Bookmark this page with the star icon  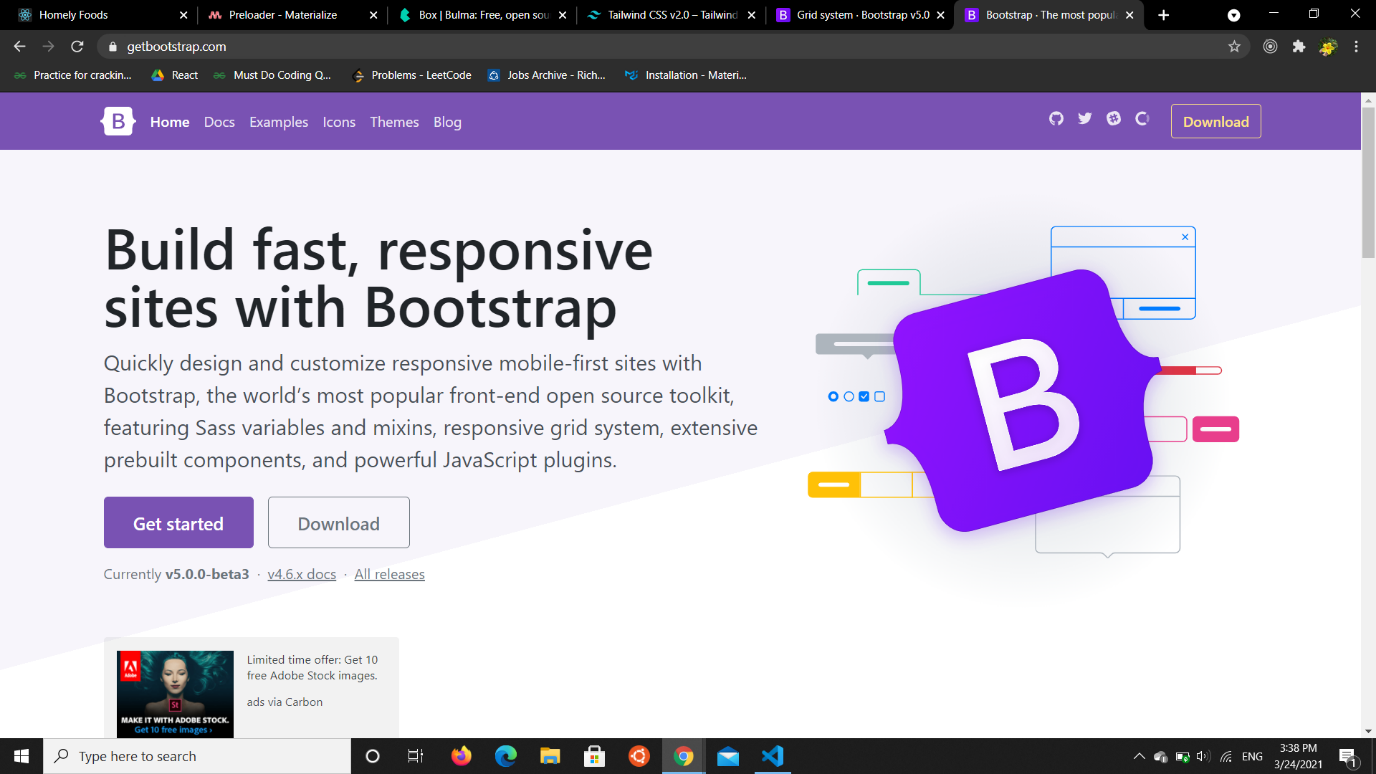click(x=1234, y=46)
